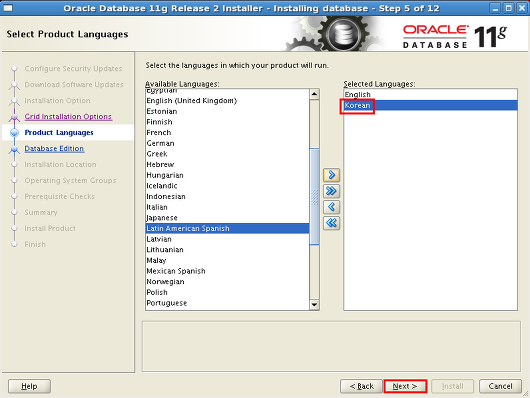Click the window menu icon in the title bar
530x398 pixels.
point(8,8)
